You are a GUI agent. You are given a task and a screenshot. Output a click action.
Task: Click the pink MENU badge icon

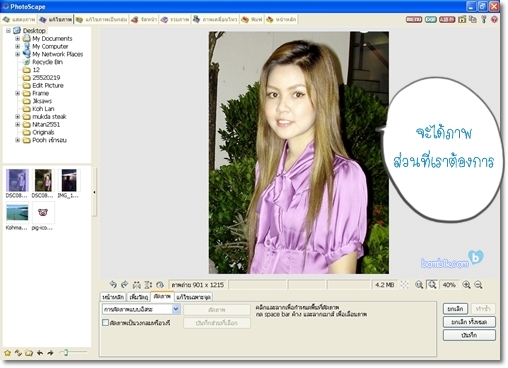tap(414, 19)
